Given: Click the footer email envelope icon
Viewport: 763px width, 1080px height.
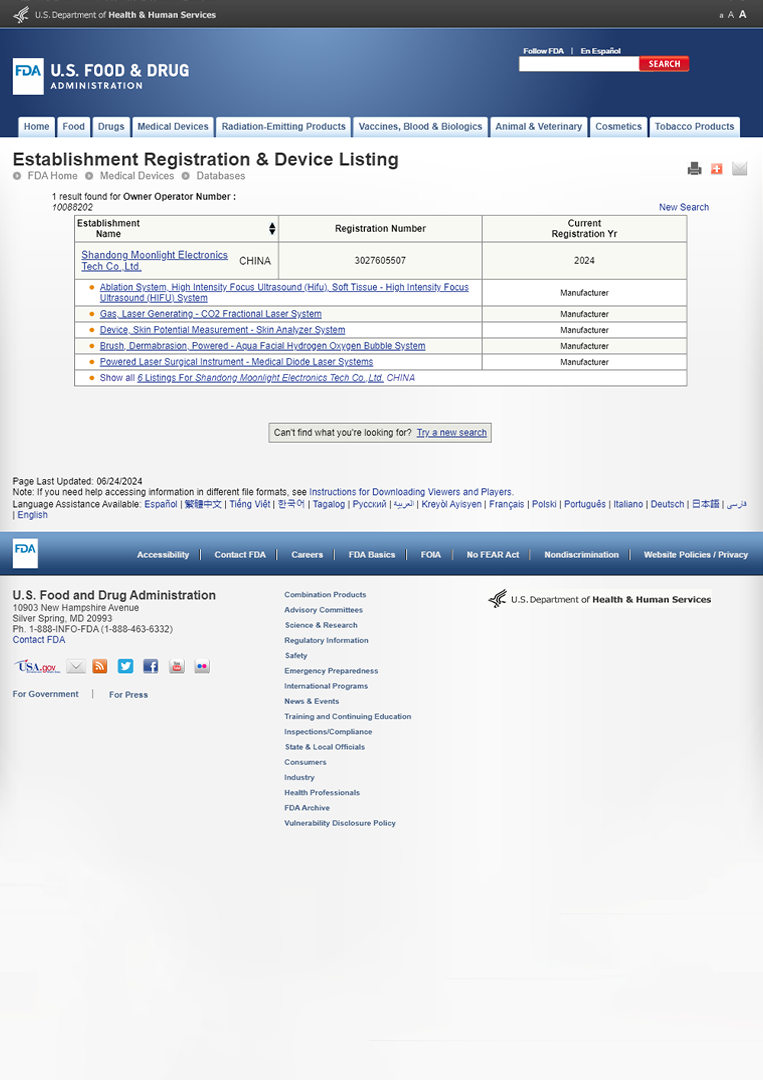Looking at the screenshot, I should (76, 666).
